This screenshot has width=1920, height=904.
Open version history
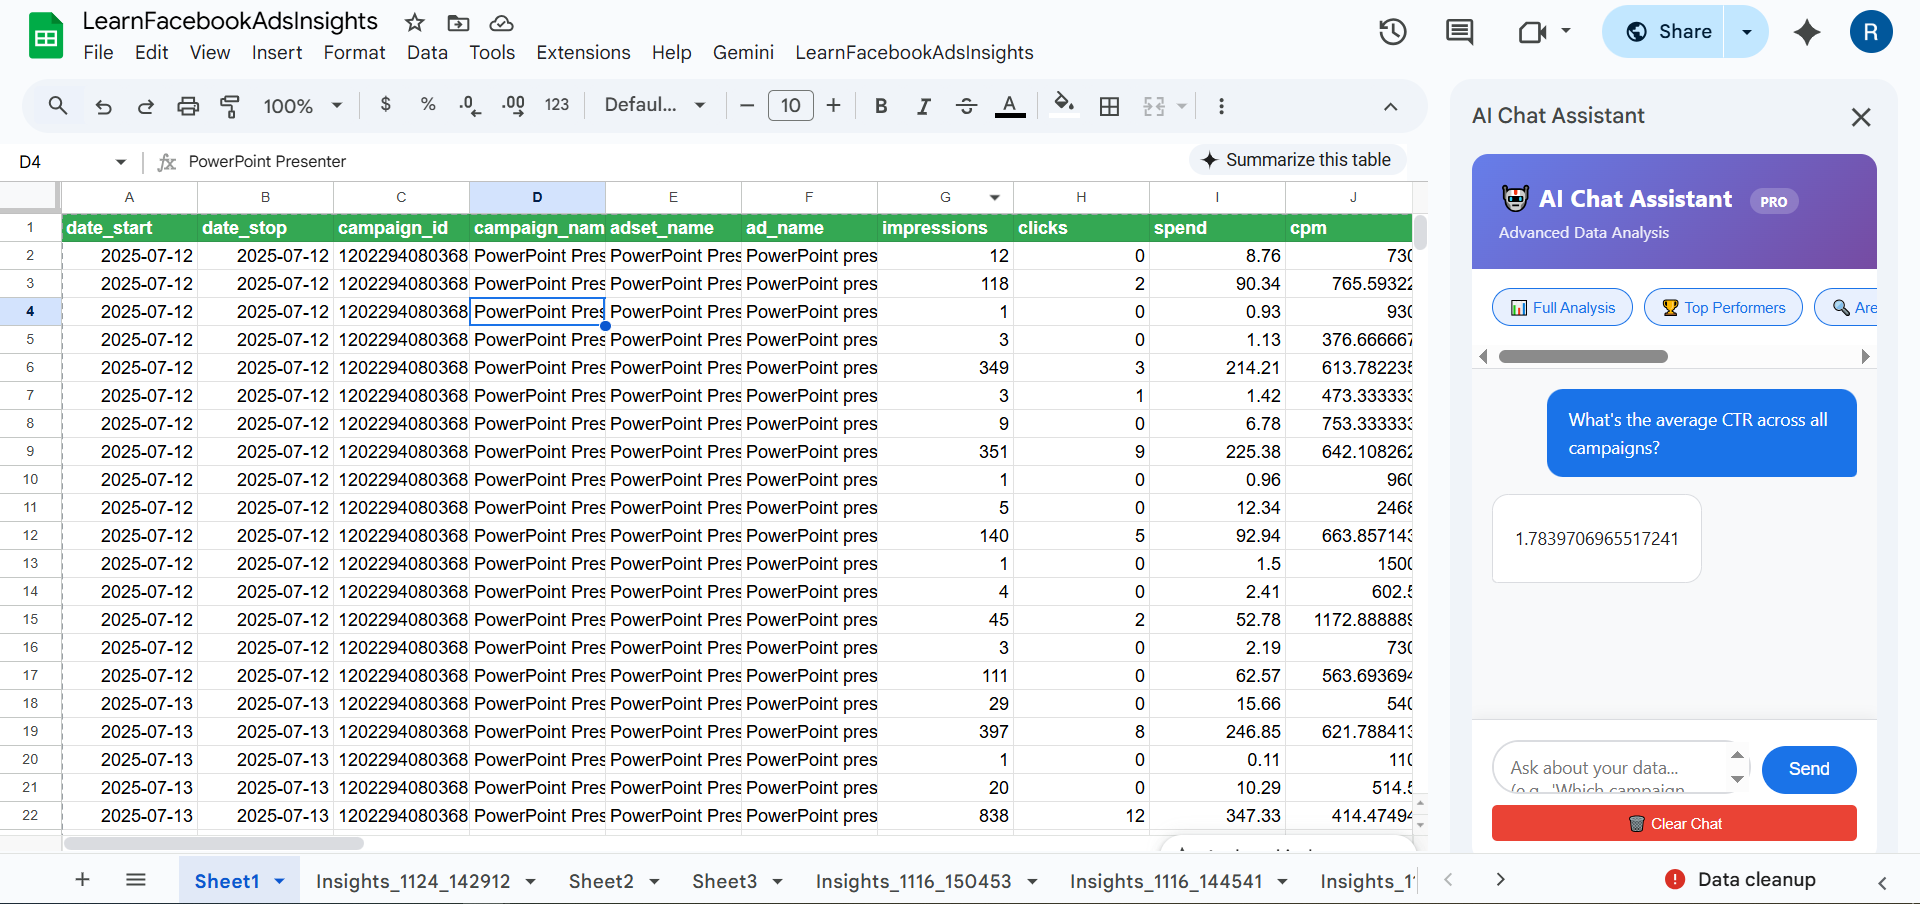(x=1392, y=31)
